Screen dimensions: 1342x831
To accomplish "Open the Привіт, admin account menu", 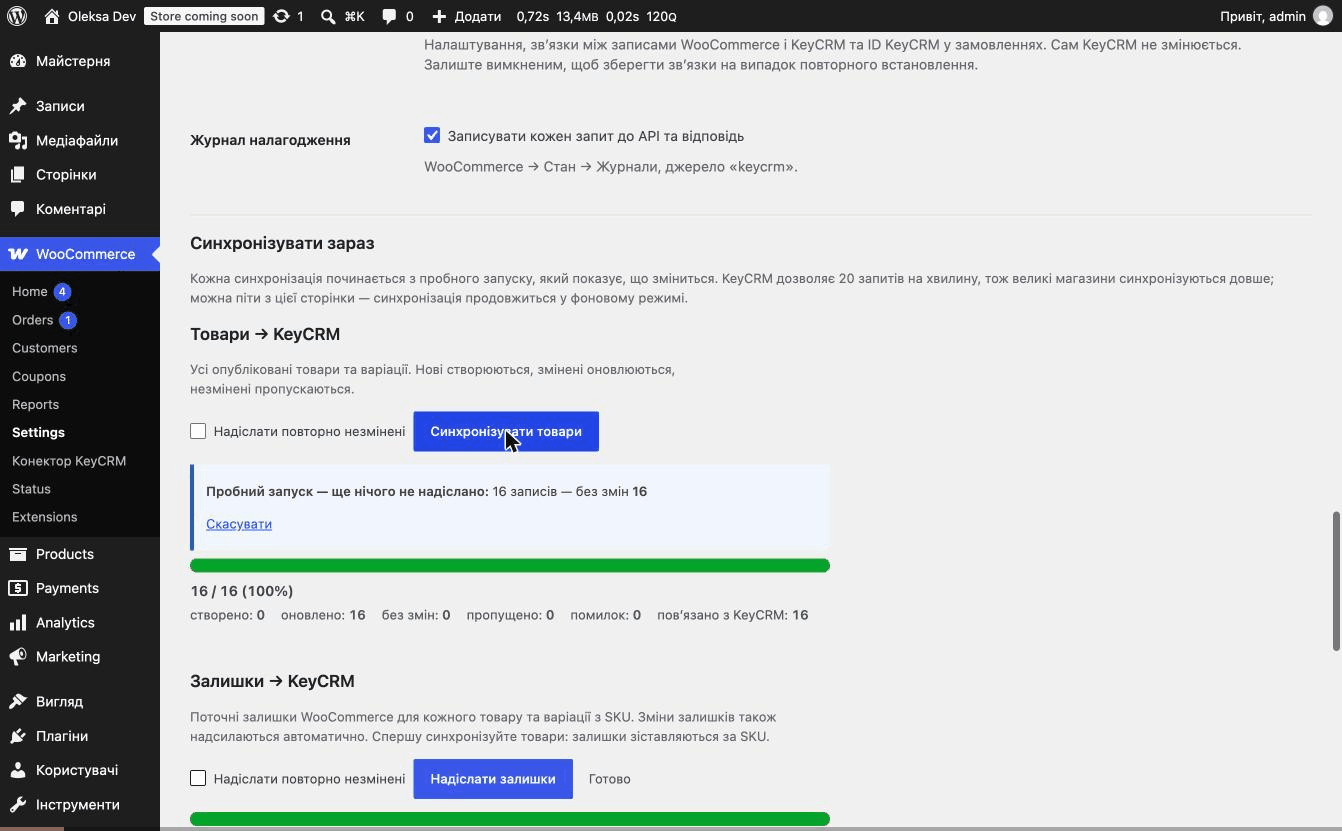I will click(x=1276, y=16).
